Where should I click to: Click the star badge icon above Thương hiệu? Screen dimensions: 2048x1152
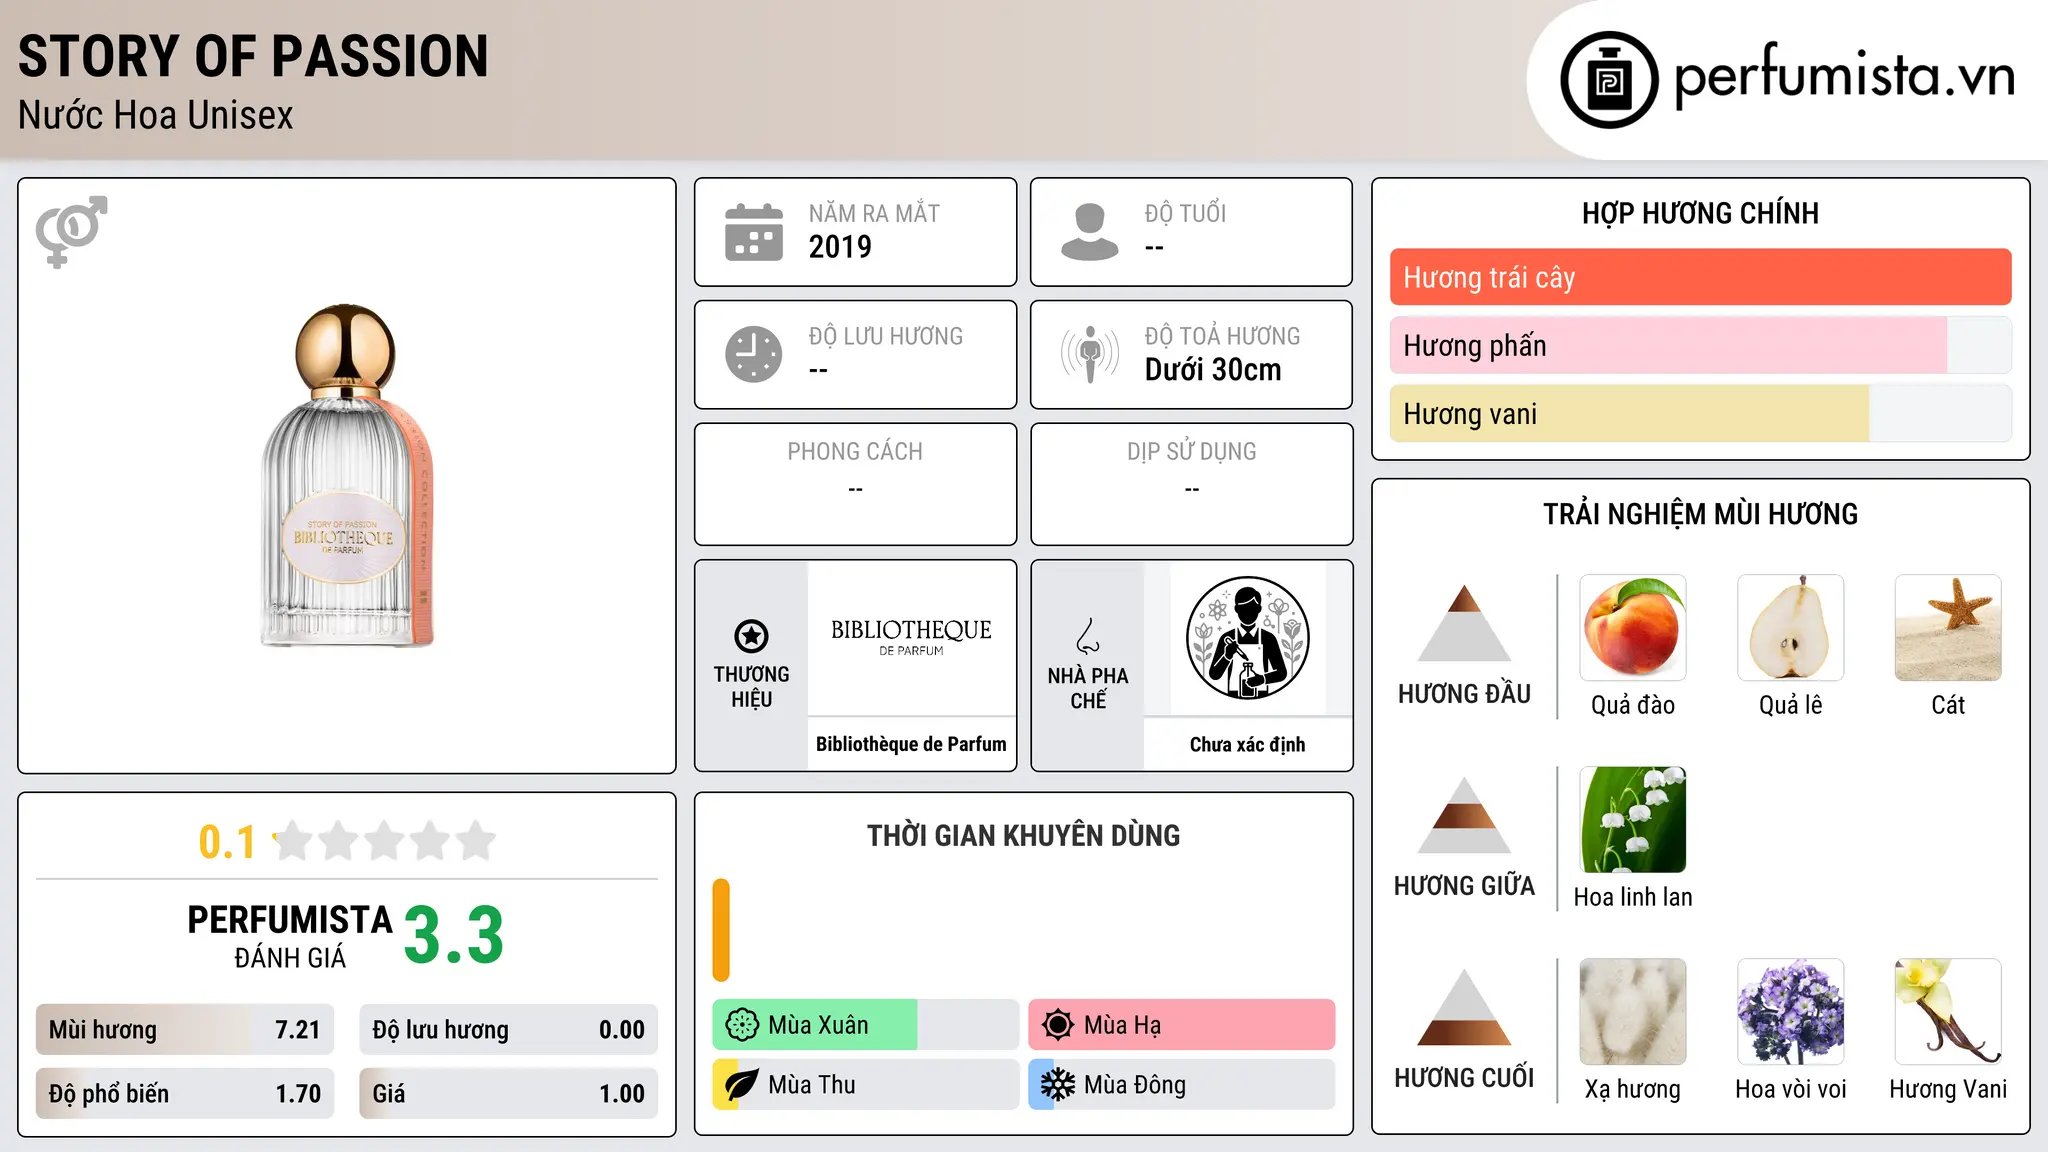(x=751, y=636)
